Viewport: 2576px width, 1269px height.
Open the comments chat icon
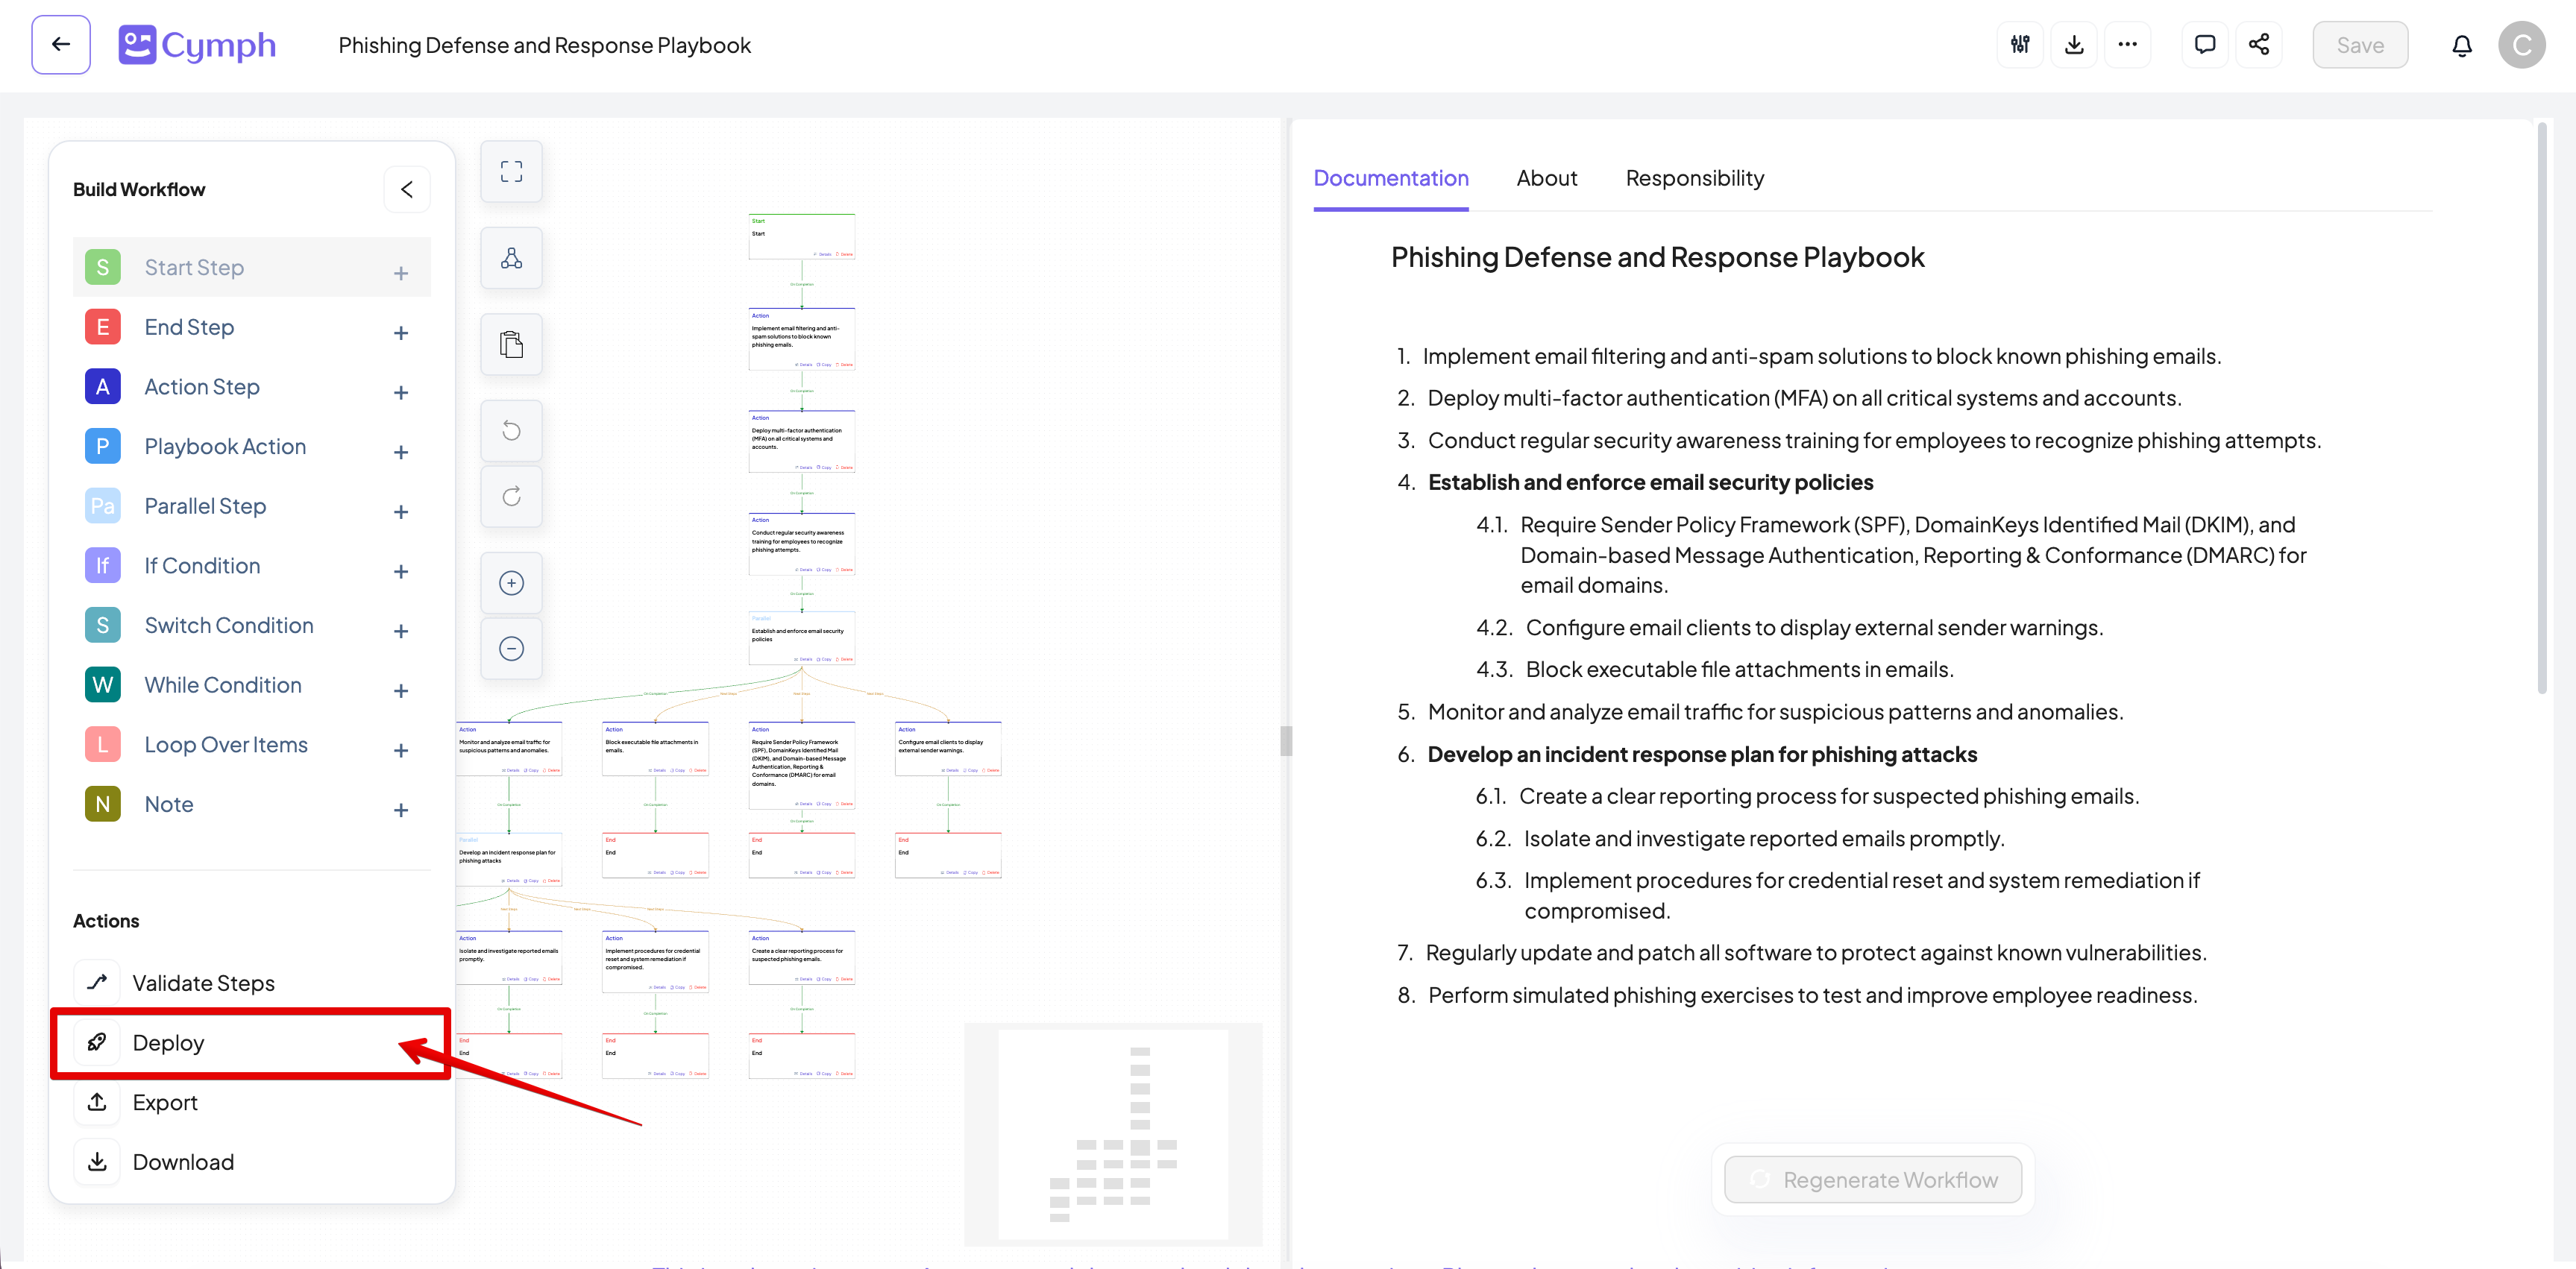tap(2204, 44)
